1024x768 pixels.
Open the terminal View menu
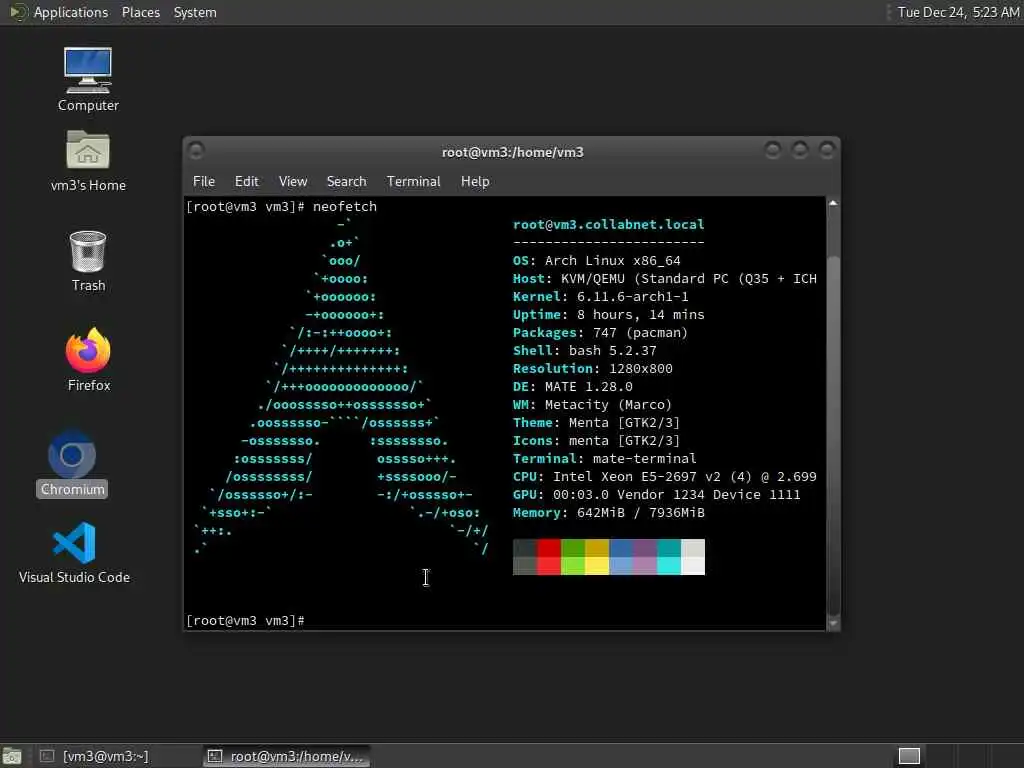(293, 182)
